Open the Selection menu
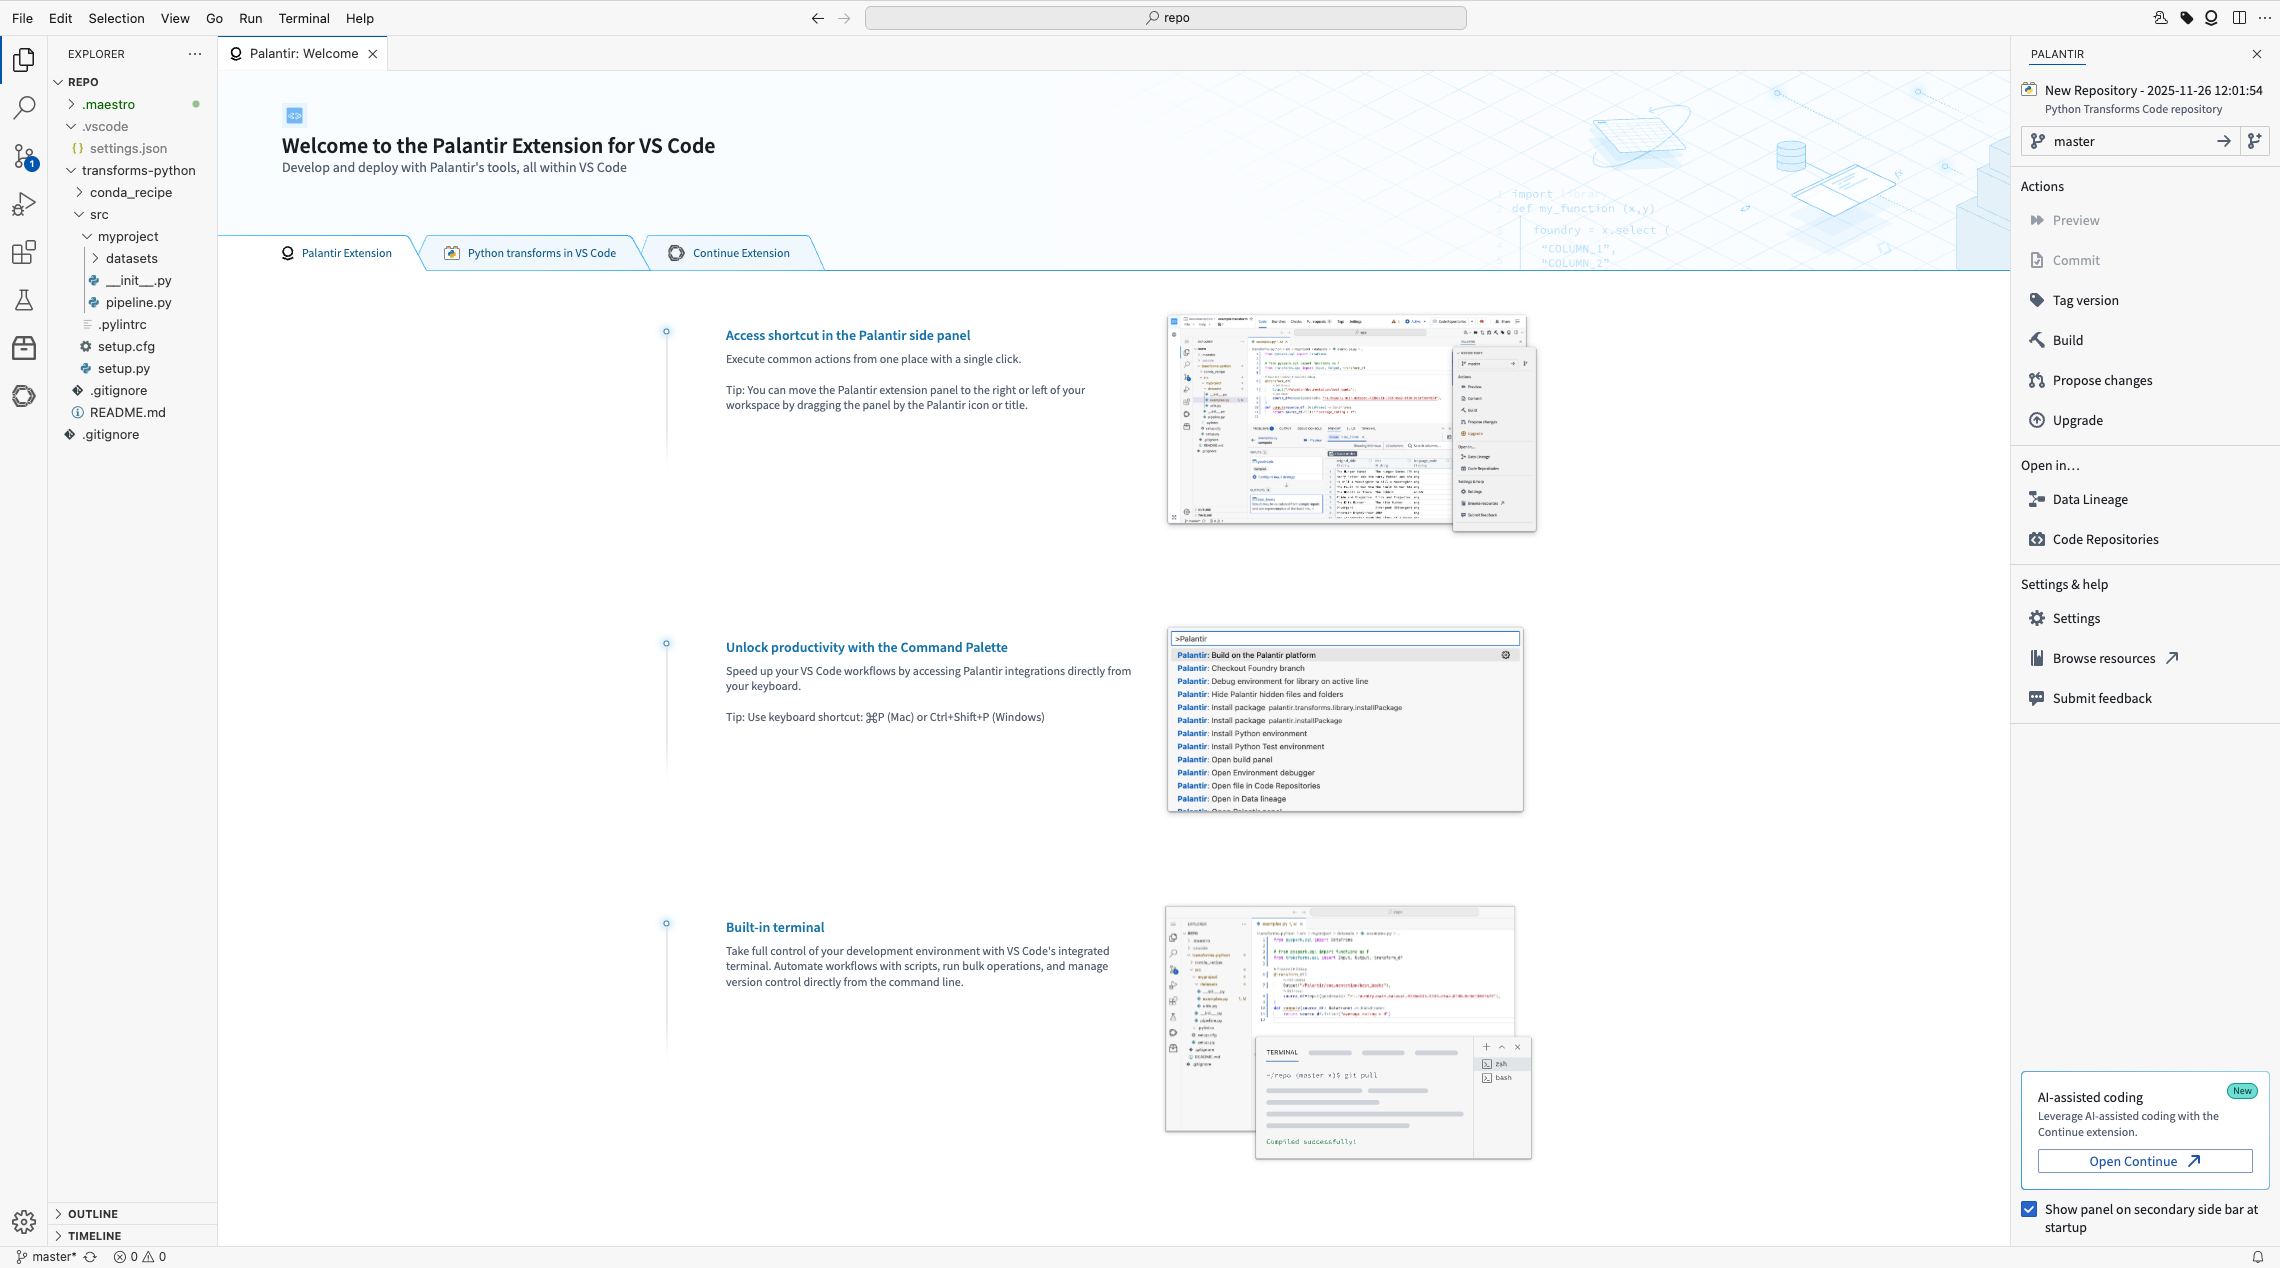The height and width of the screenshot is (1268, 2280). 116,18
